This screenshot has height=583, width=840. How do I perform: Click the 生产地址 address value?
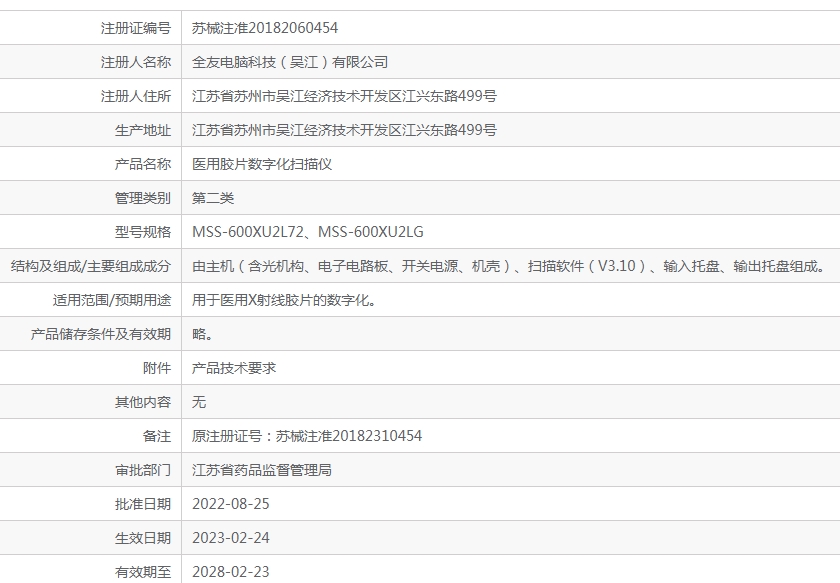click(344, 130)
